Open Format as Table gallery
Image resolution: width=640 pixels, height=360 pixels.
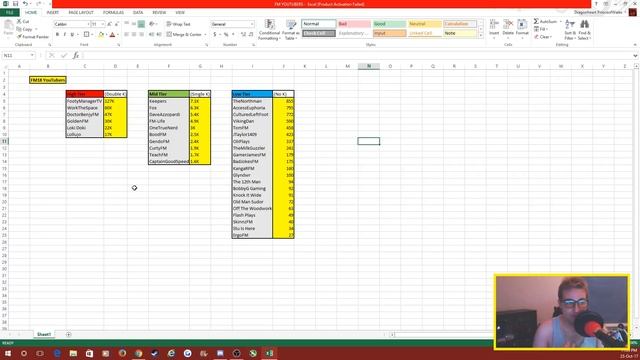click(291, 30)
